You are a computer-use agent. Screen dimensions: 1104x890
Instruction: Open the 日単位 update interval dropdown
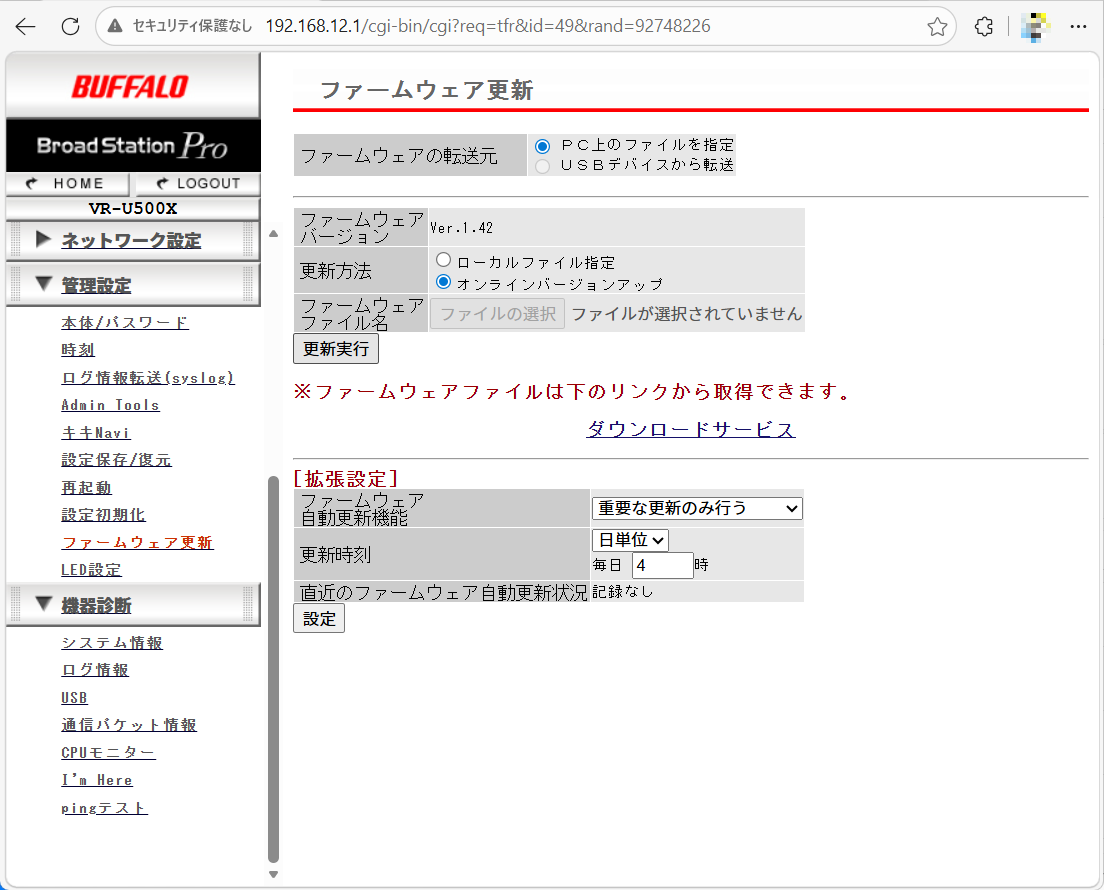630,540
